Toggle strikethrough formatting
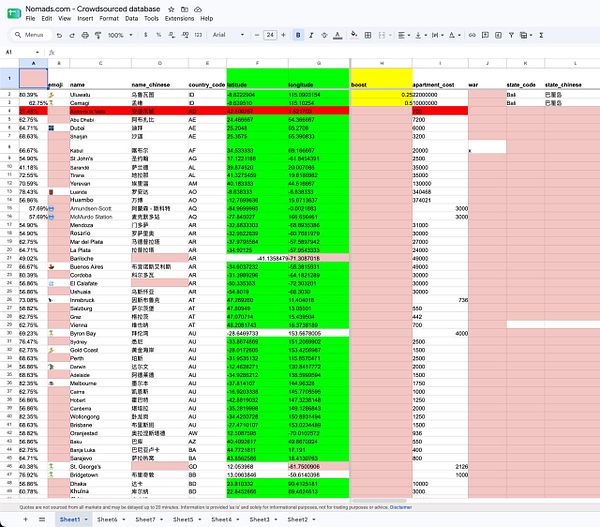This screenshot has width=600, height=527. [x=324, y=35]
